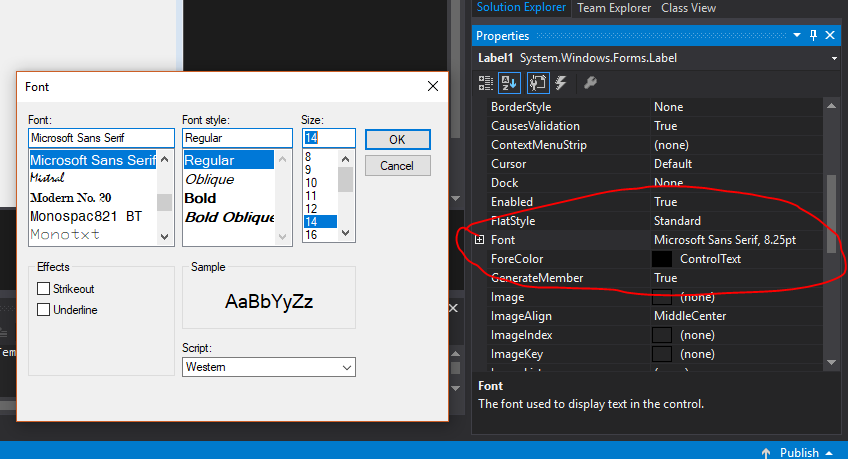Open the Publish dropdown caret in status bar
This screenshot has height=459, width=848.
829,453
